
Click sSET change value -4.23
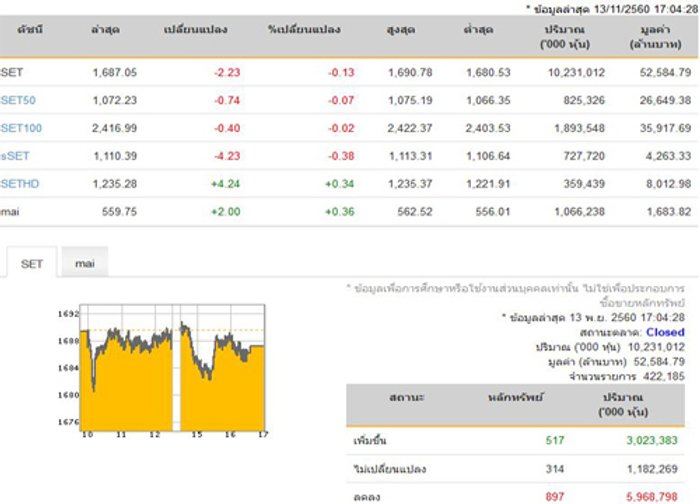tap(227, 156)
